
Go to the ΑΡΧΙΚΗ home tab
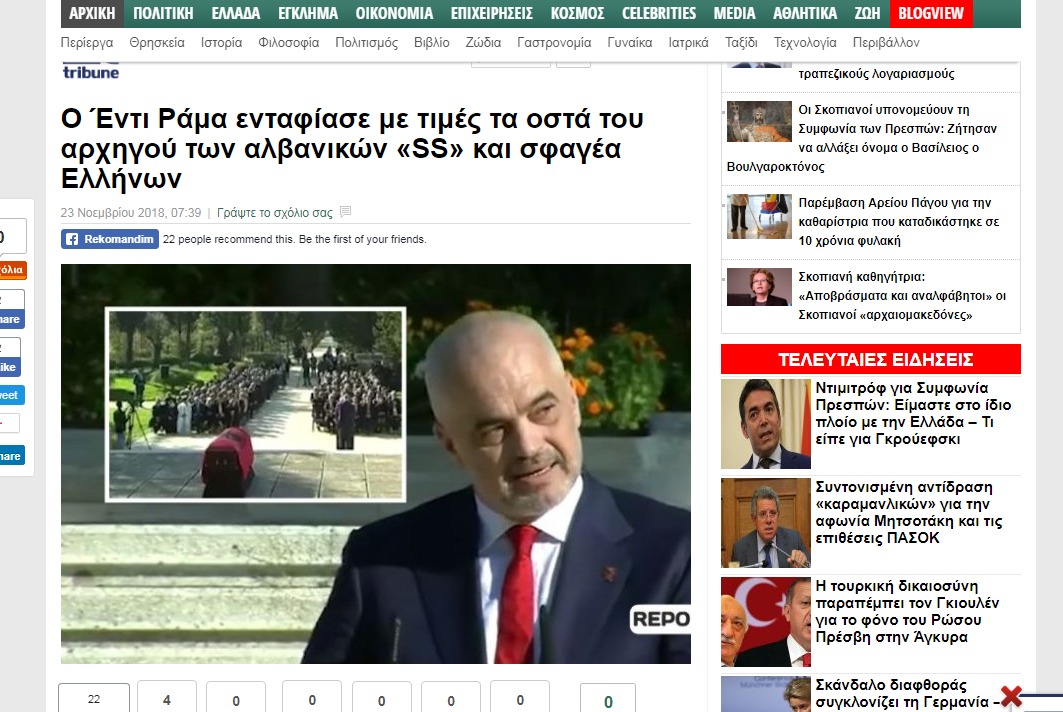[x=92, y=13]
